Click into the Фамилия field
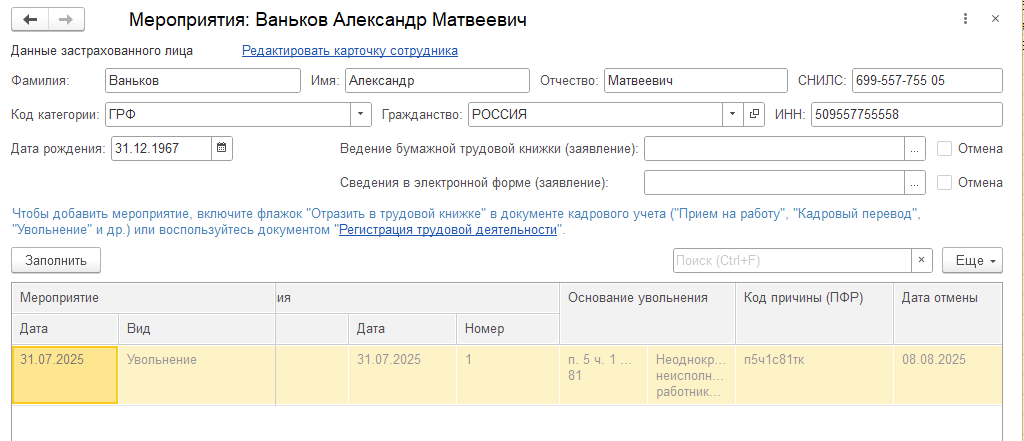This screenshot has height=441, width=1024. pos(202,80)
